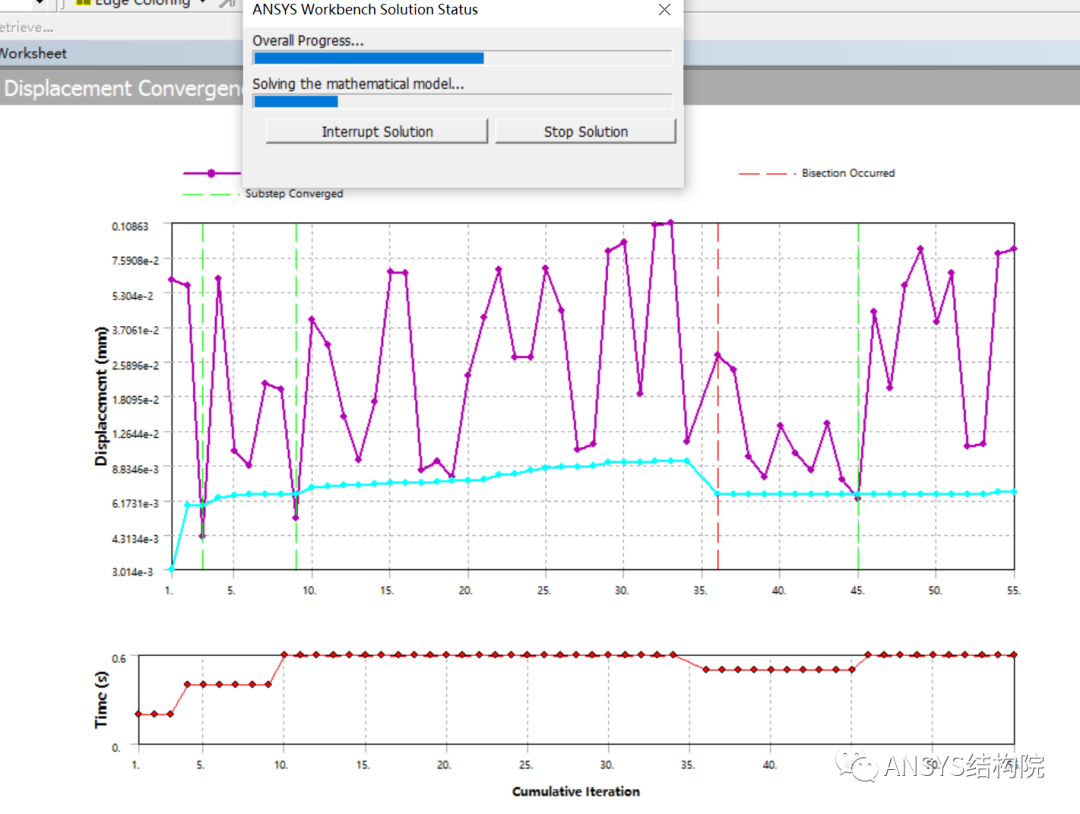Click the 3.7061e-2 y-axis value
This screenshot has height=814, width=1080.
click(135, 330)
